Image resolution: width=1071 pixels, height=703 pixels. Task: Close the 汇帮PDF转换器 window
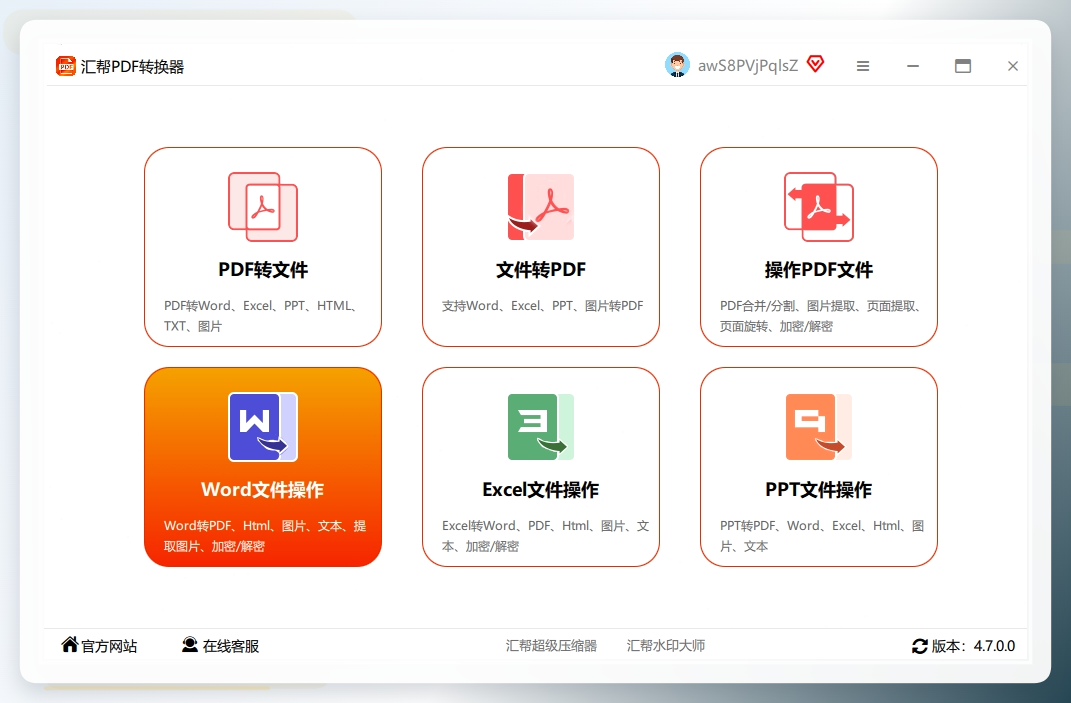(x=1013, y=66)
